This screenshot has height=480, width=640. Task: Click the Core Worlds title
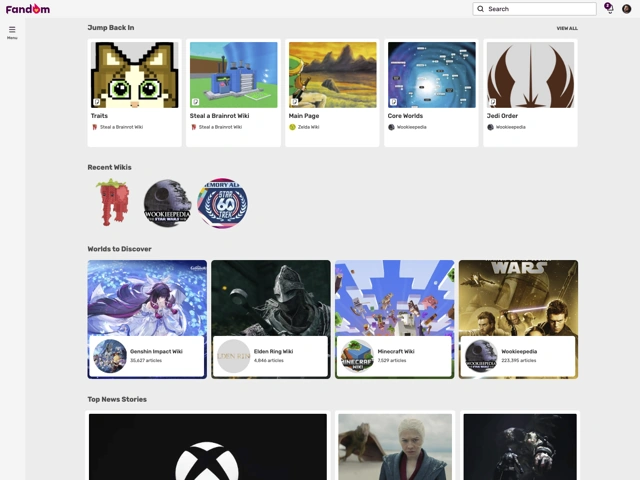(x=405, y=116)
